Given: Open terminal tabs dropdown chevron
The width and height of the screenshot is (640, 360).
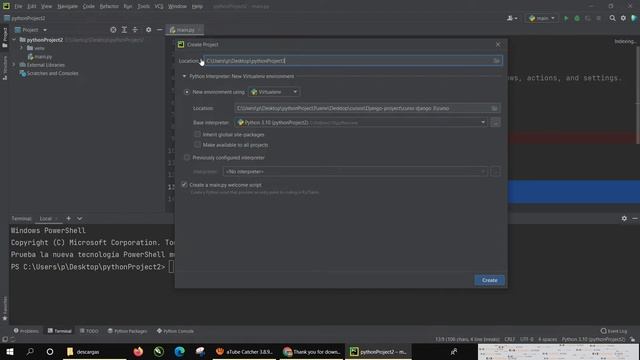Looking at the screenshot, I should pos(80,219).
